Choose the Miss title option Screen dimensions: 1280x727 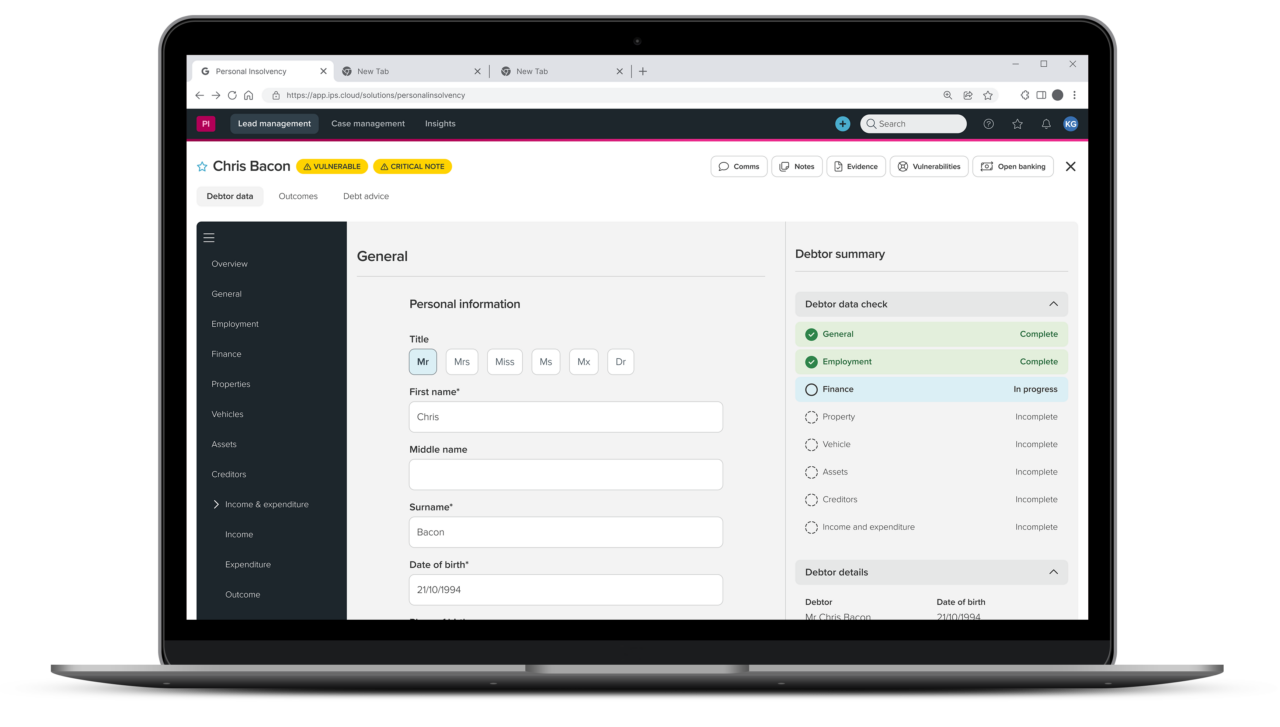coord(504,362)
